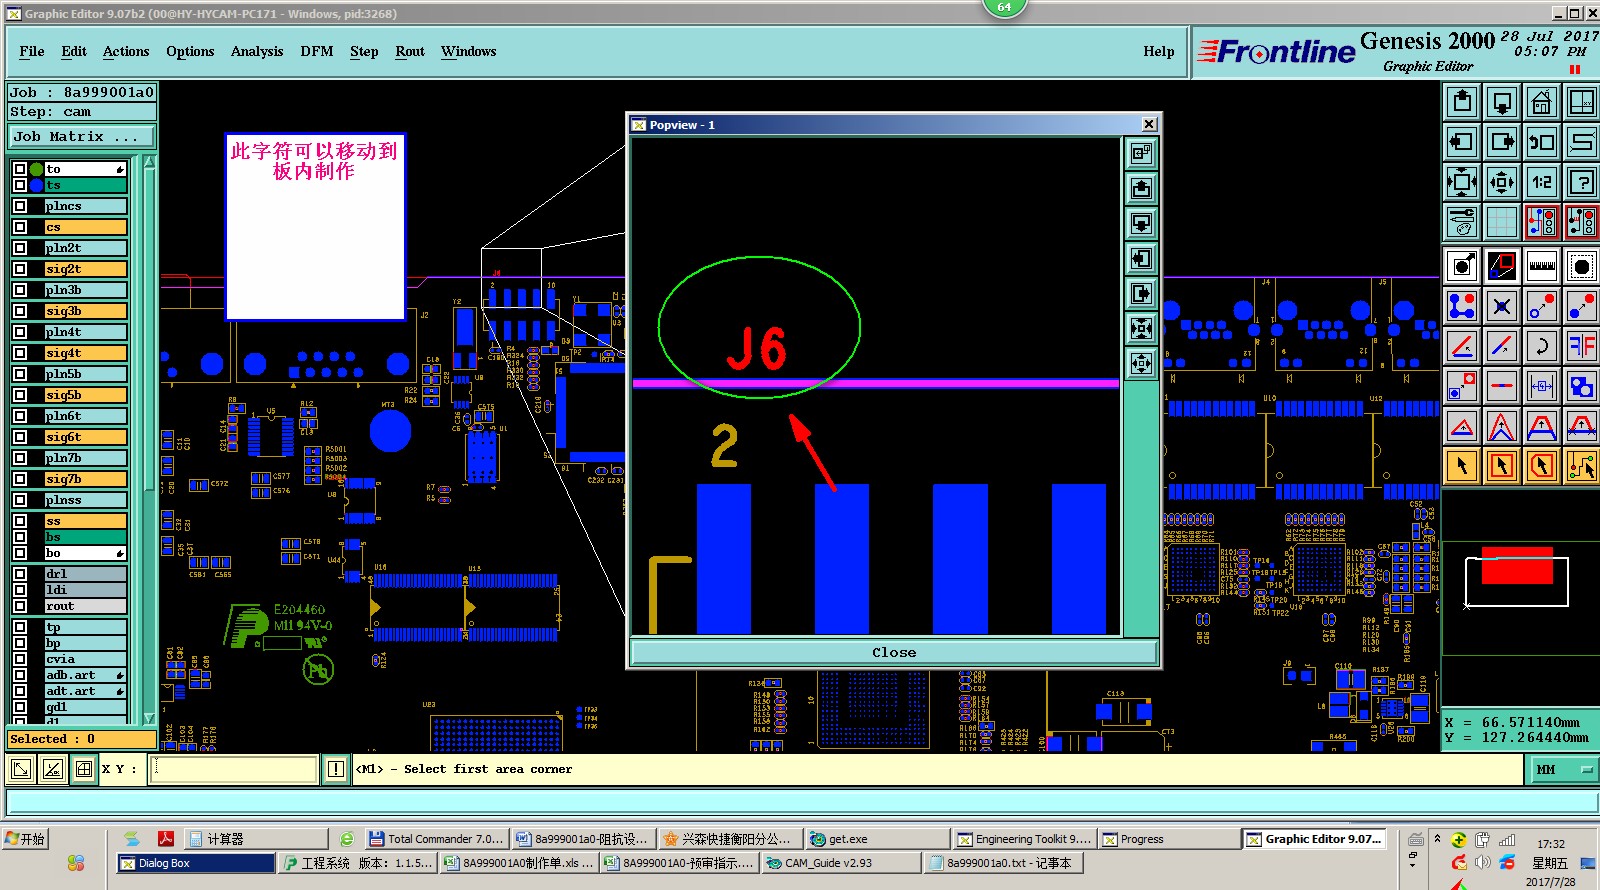Click the home view icon
Image resolution: width=1600 pixels, height=890 pixels.
click(1541, 102)
